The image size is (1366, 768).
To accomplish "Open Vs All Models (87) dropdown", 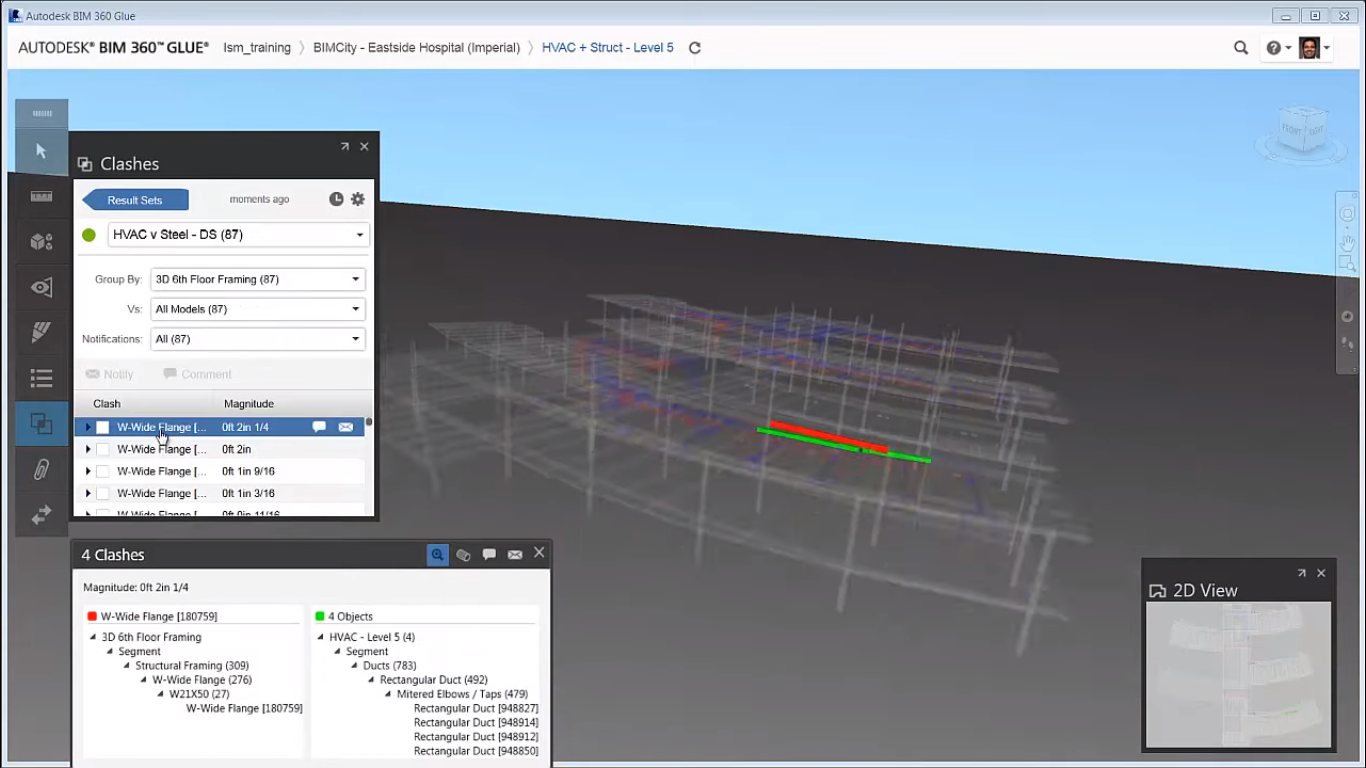I will (x=258, y=310).
